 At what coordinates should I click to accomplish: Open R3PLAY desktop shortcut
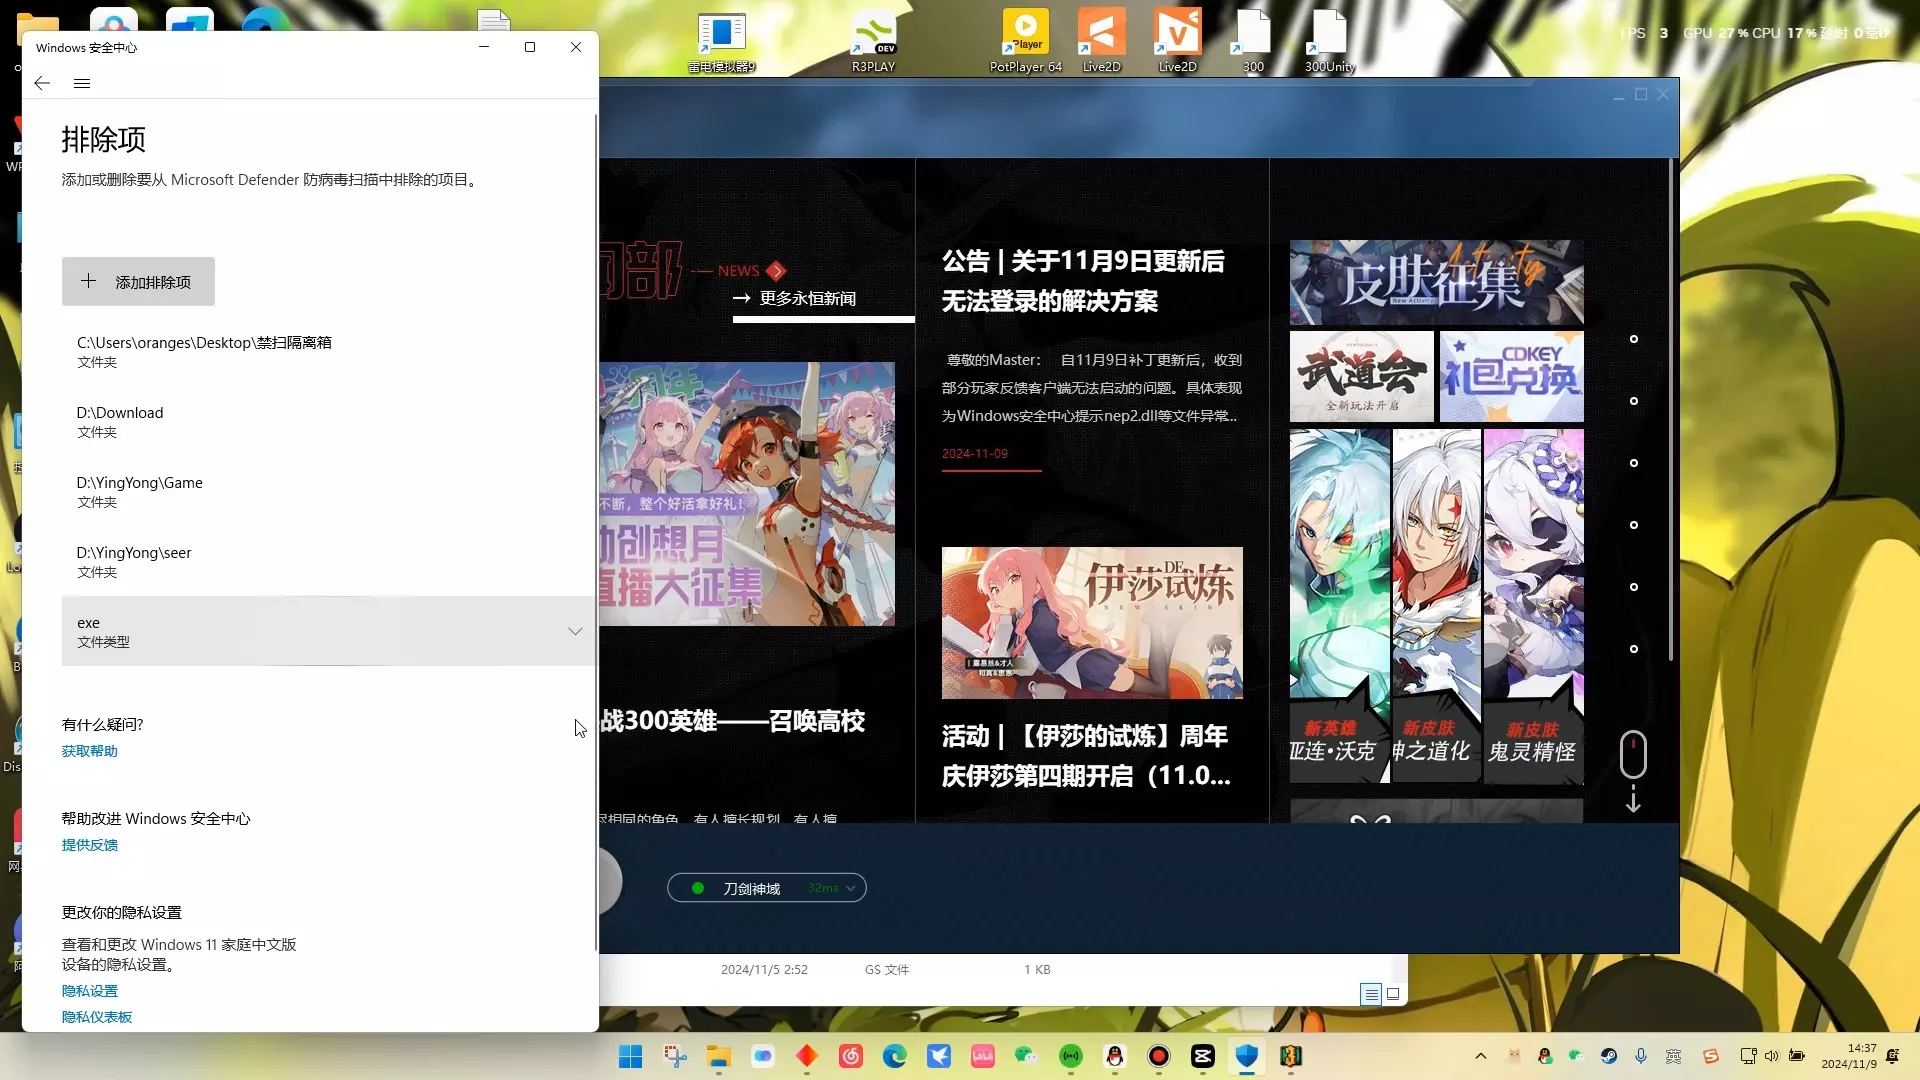click(x=873, y=40)
